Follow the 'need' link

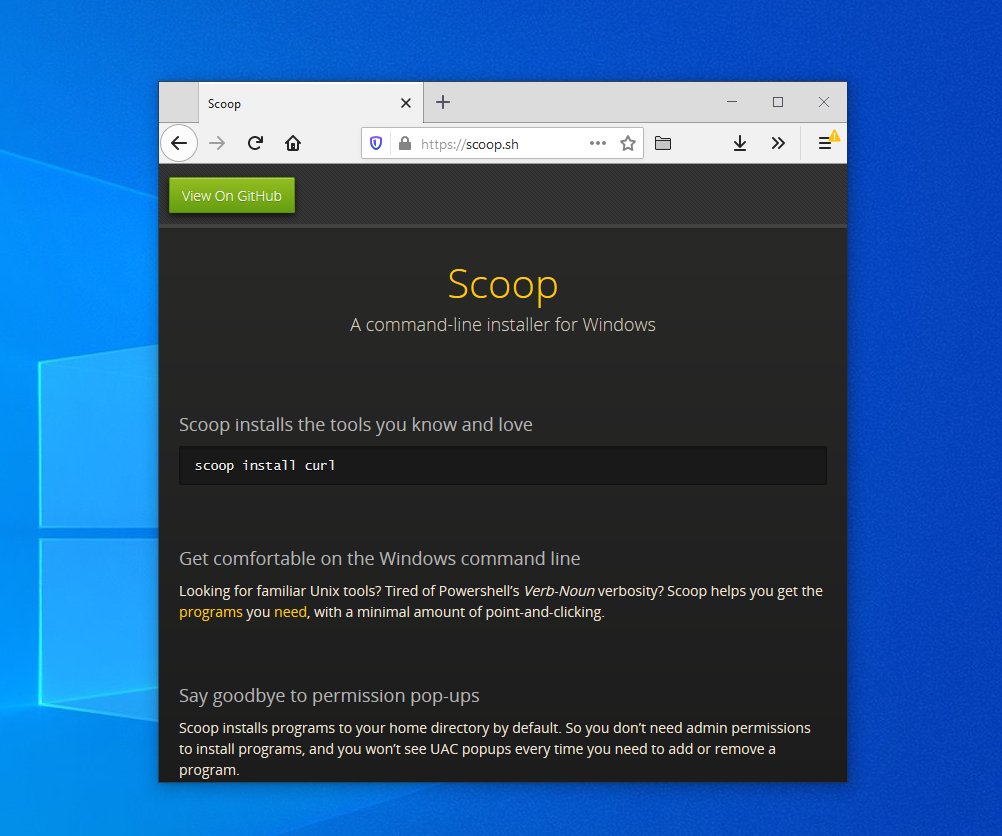pyautogui.click(x=291, y=612)
